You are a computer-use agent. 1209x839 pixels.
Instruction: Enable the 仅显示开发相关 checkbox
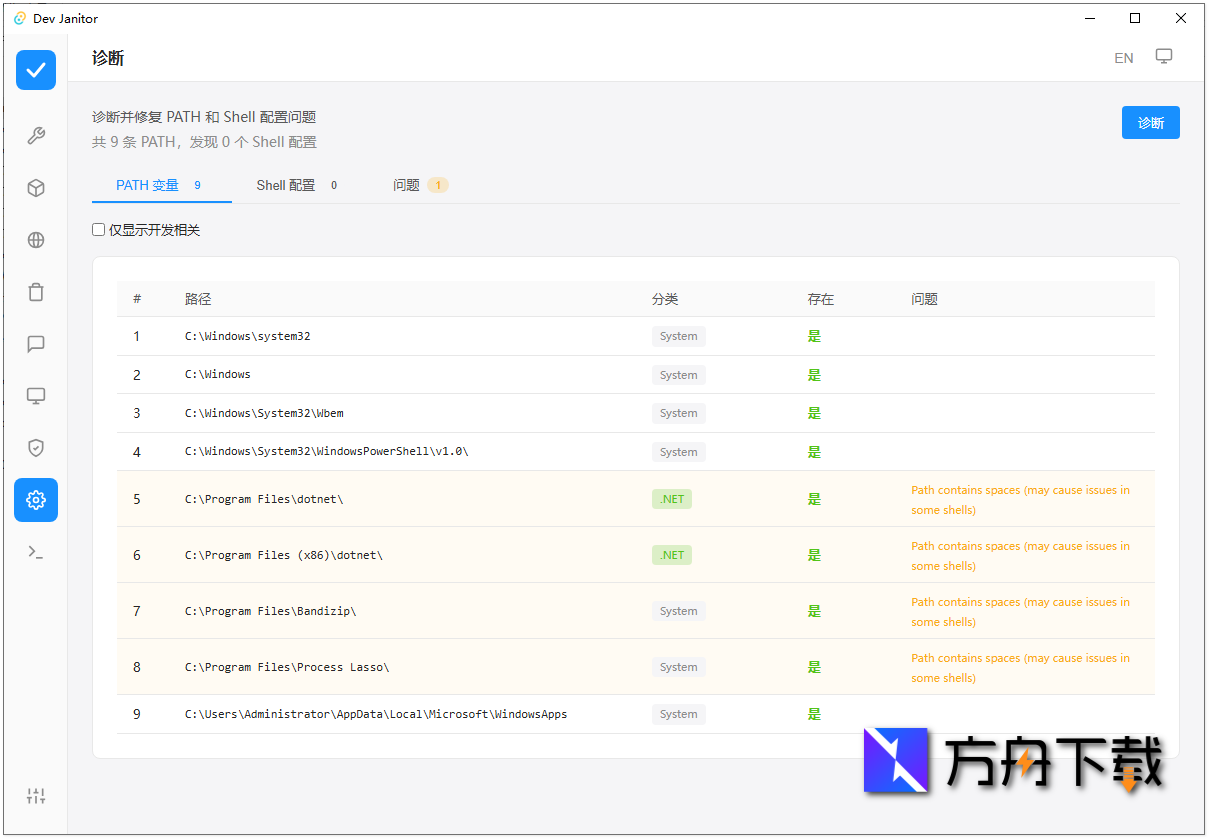(99, 230)
